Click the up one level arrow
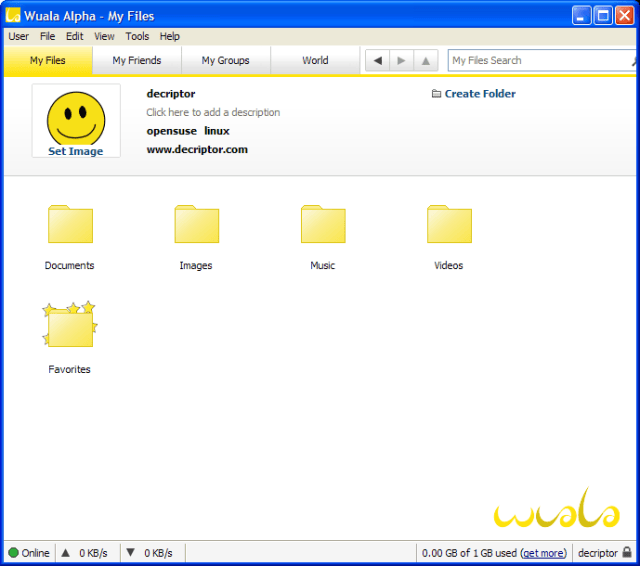The image size is (640, 566). point(425,60)
